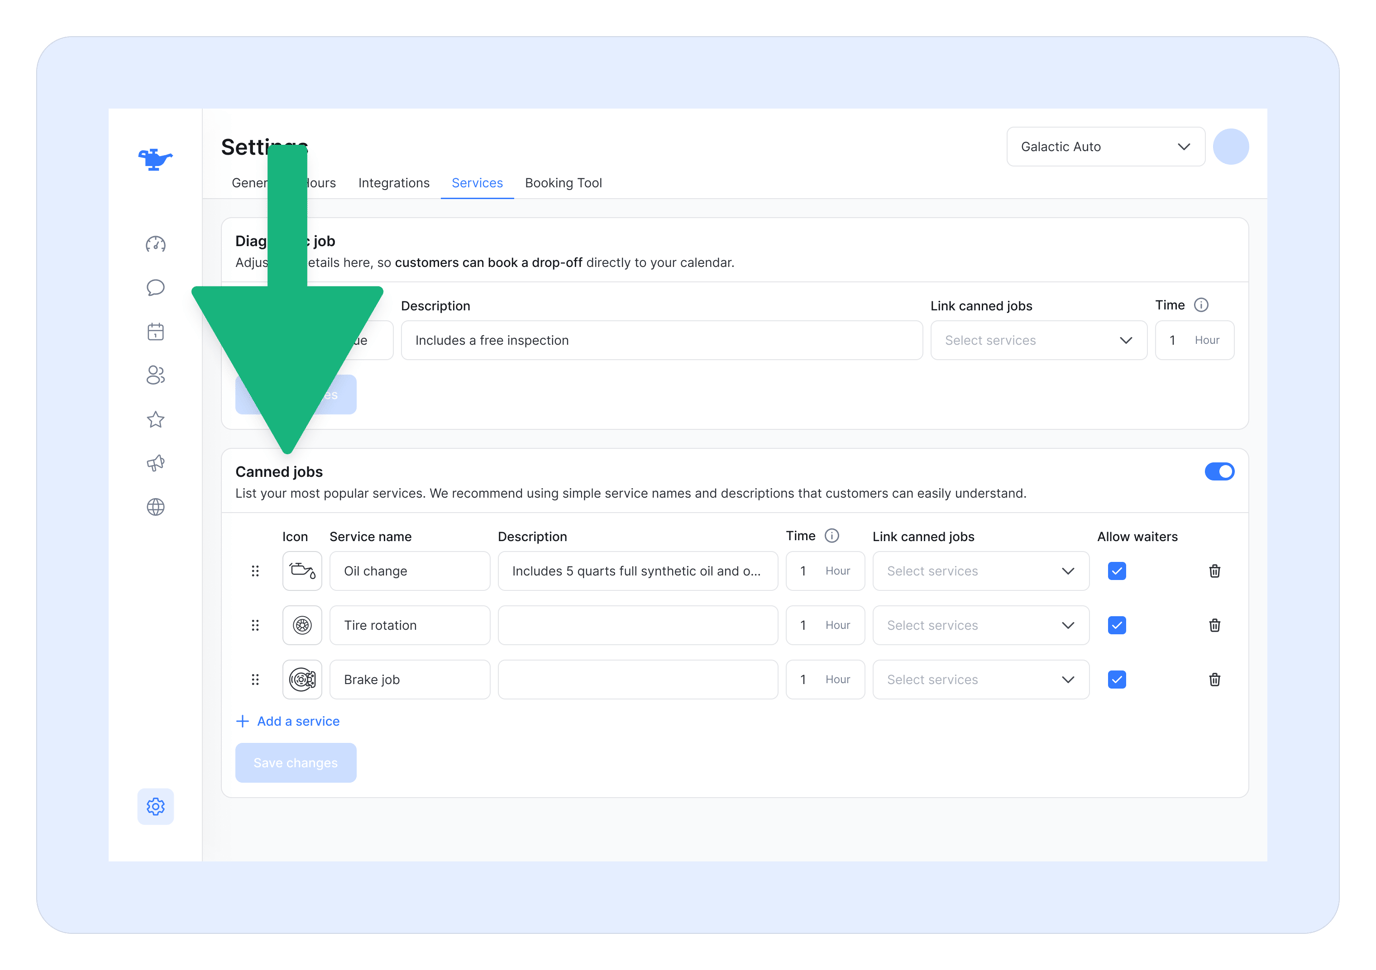The height and width of the screenshot is (970, 1376).
Task: Edit the Oil change description field
Action: (x=637, y=570)
